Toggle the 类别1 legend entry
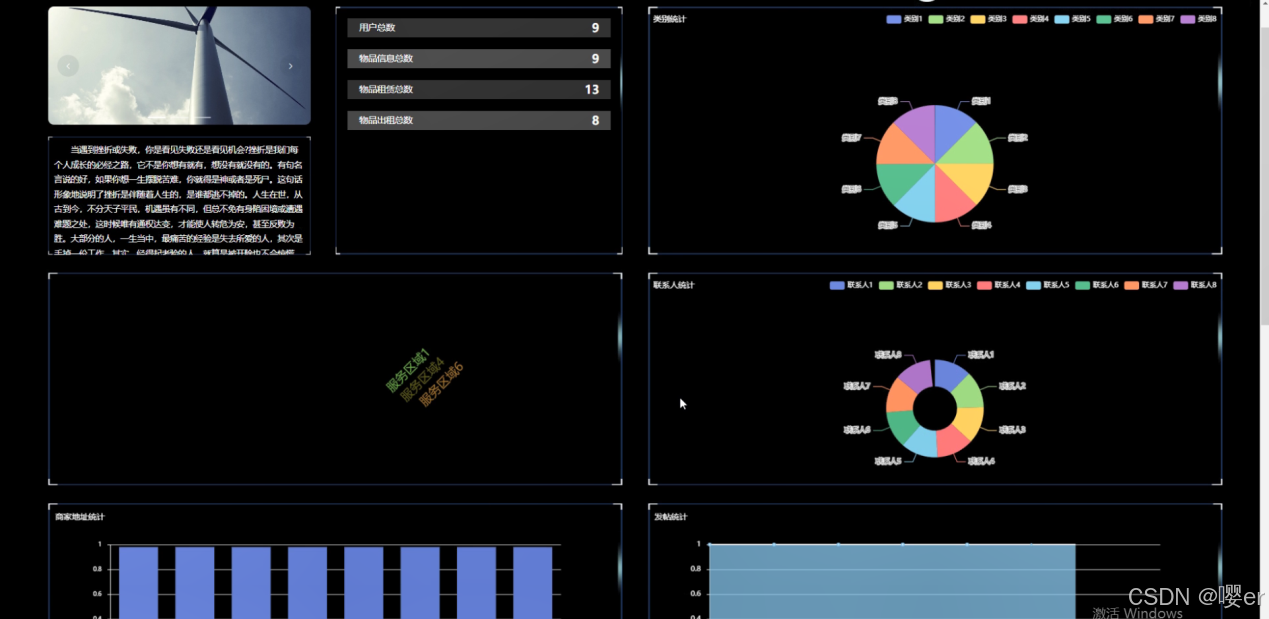This screenshot has height=619, width=1269. coord(904,19)
